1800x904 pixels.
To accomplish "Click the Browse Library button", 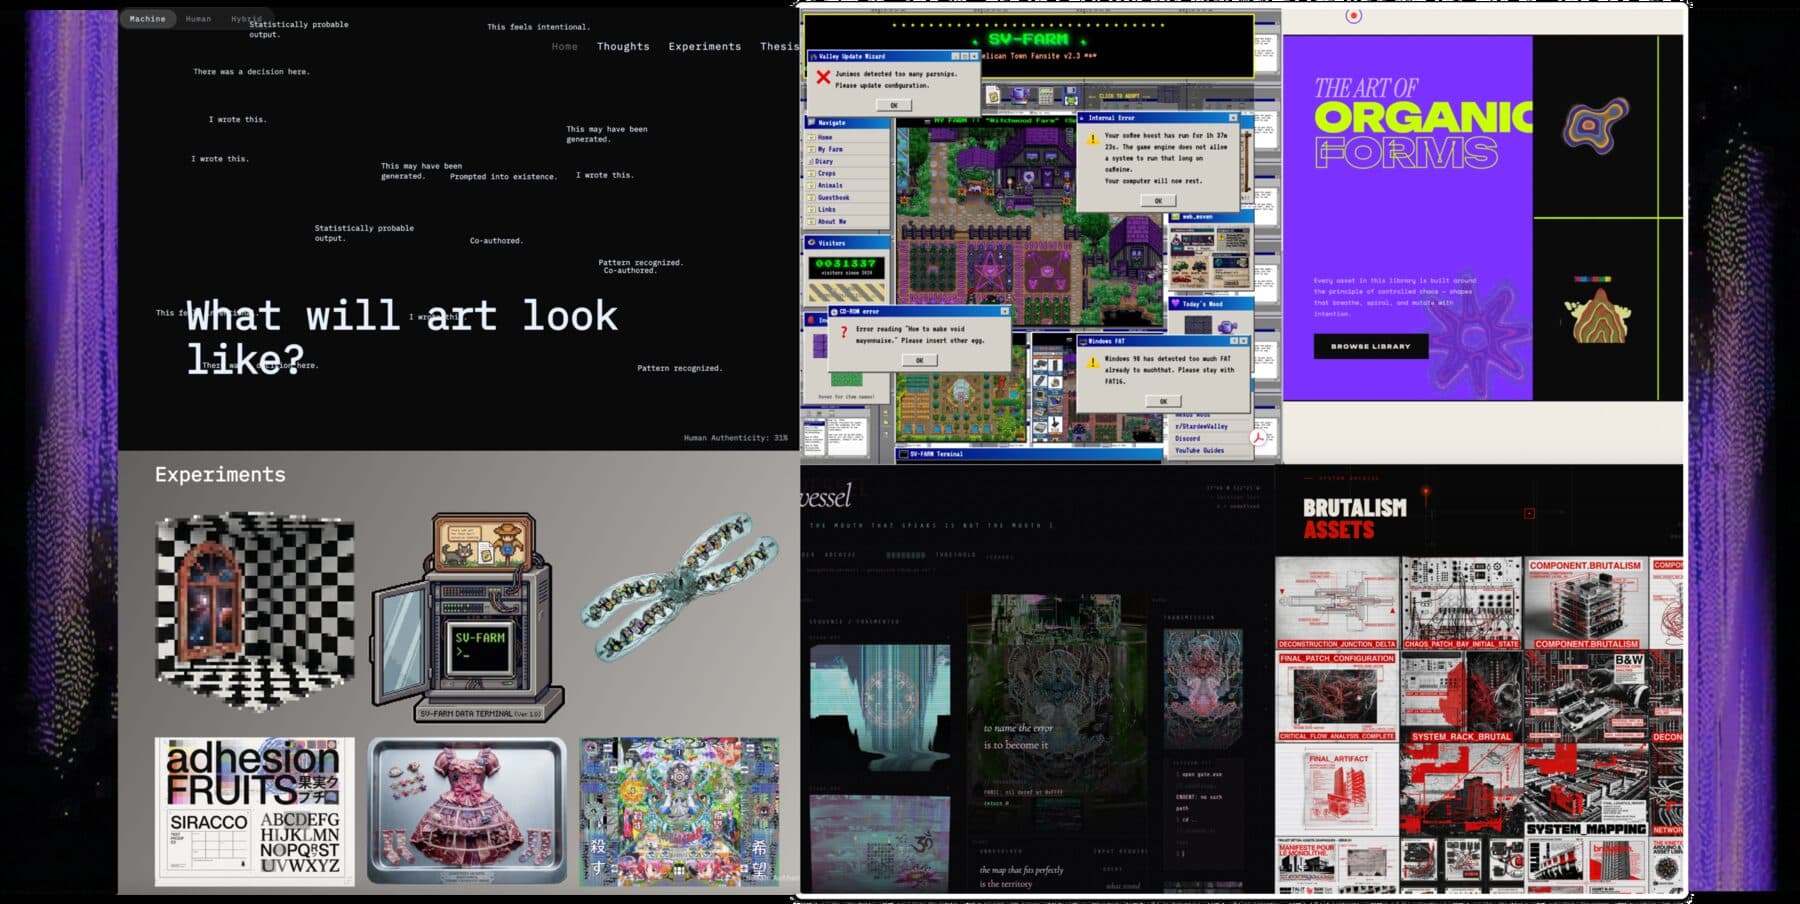I will pos(1370,347).
